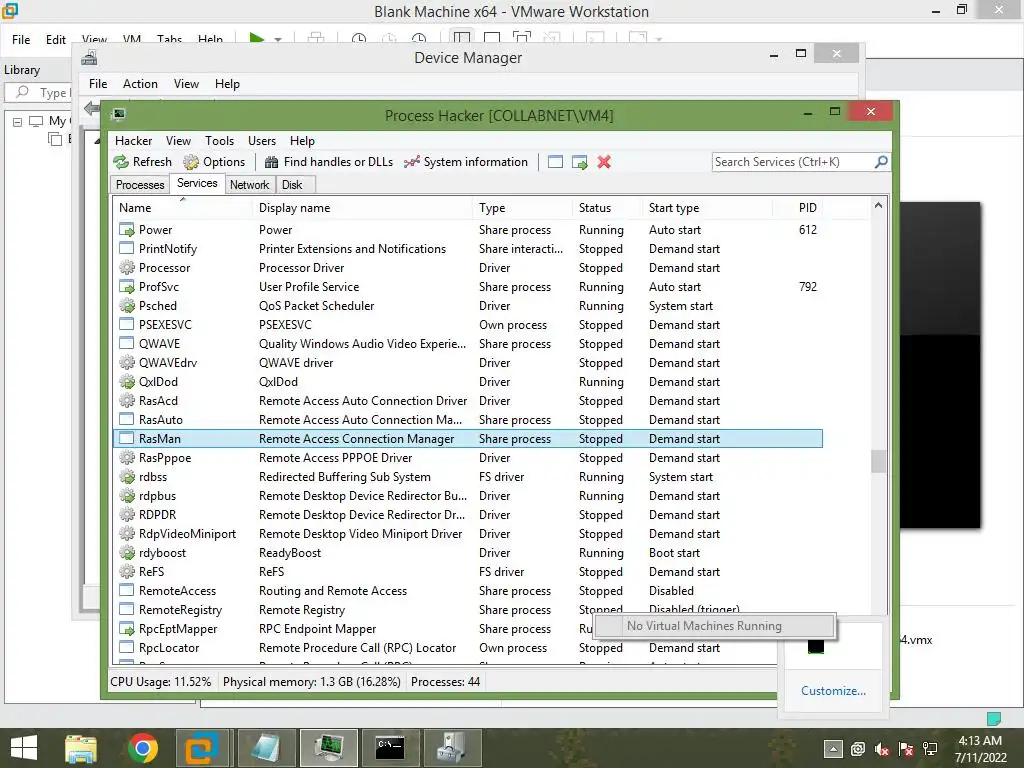Sort by PID column header

pyautogui.click(x=798, y=208)
